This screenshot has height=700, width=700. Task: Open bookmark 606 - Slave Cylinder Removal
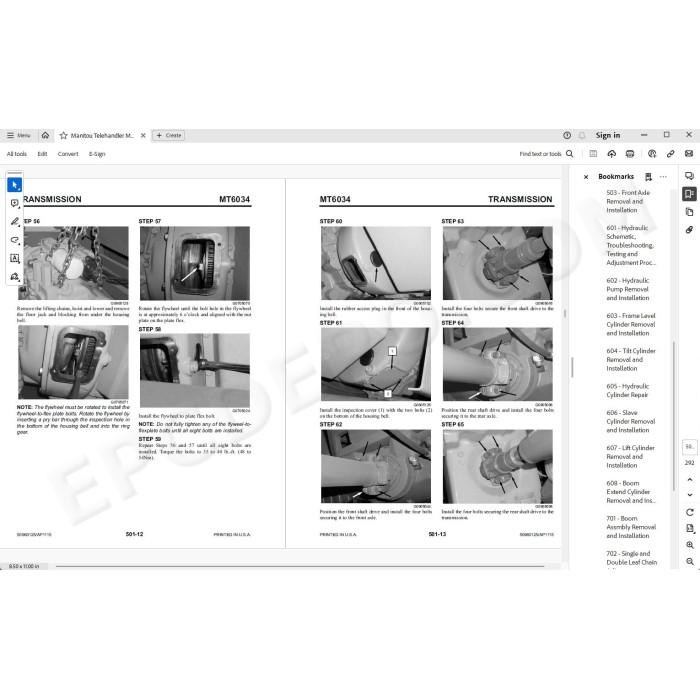(630, 421)
